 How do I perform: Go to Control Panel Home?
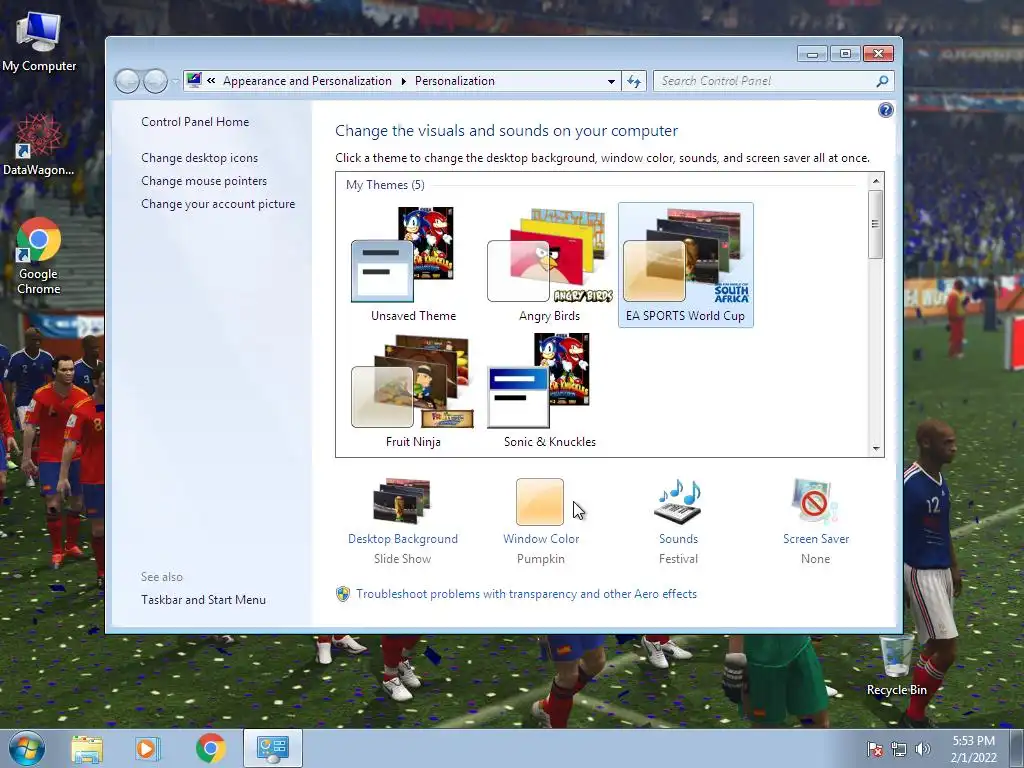point(195,121)
